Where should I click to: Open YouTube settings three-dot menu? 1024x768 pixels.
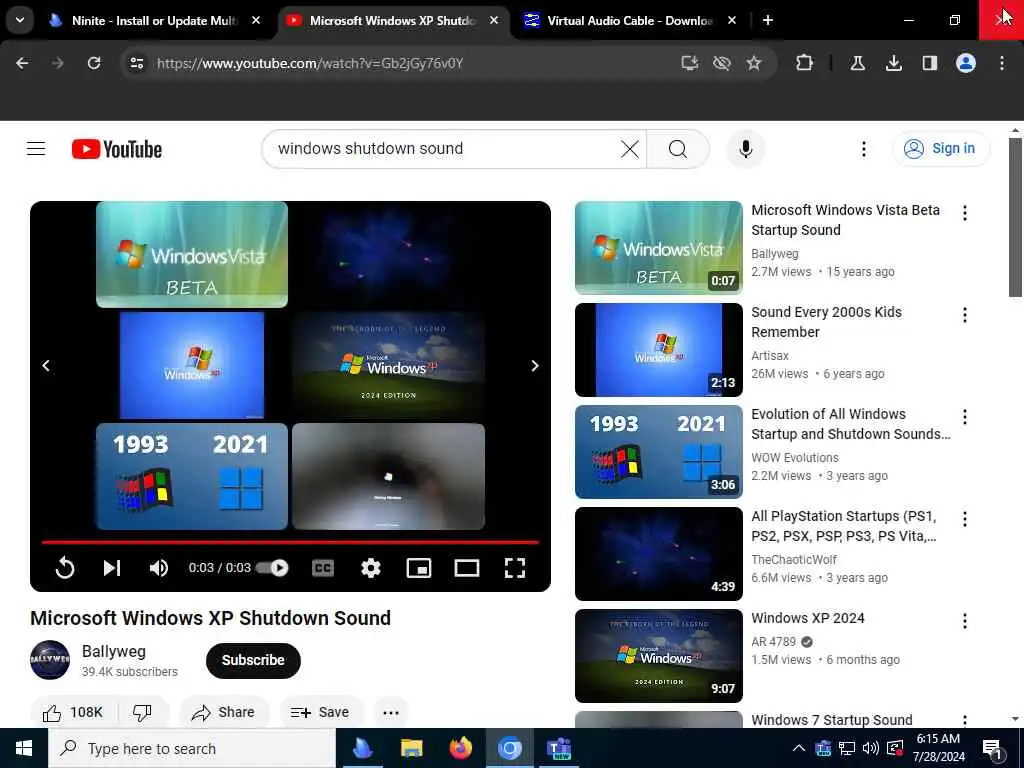[x=863, y=149]
